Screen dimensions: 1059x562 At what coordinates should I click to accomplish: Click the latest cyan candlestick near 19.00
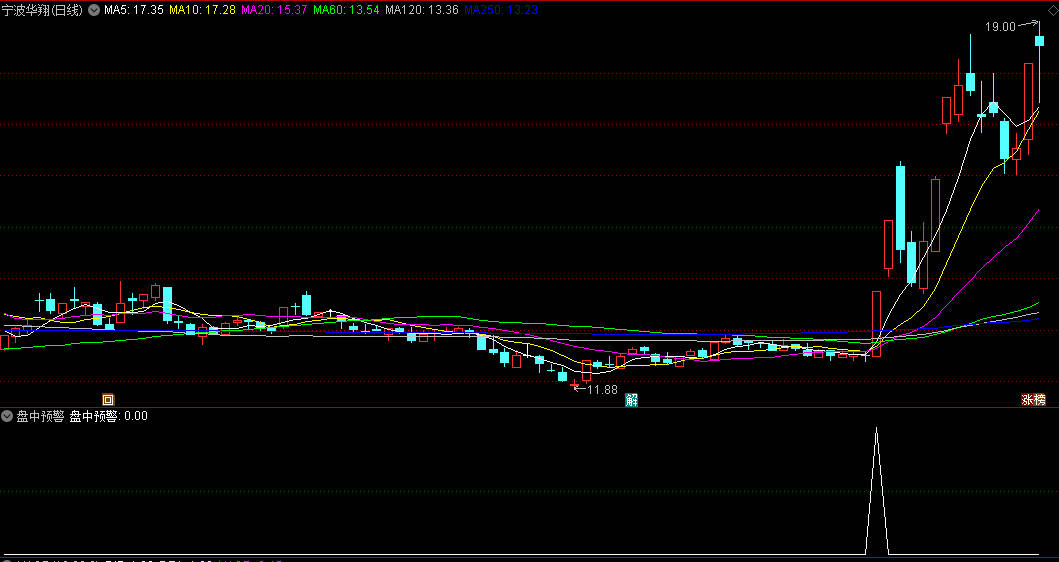tap(1039, 41)
